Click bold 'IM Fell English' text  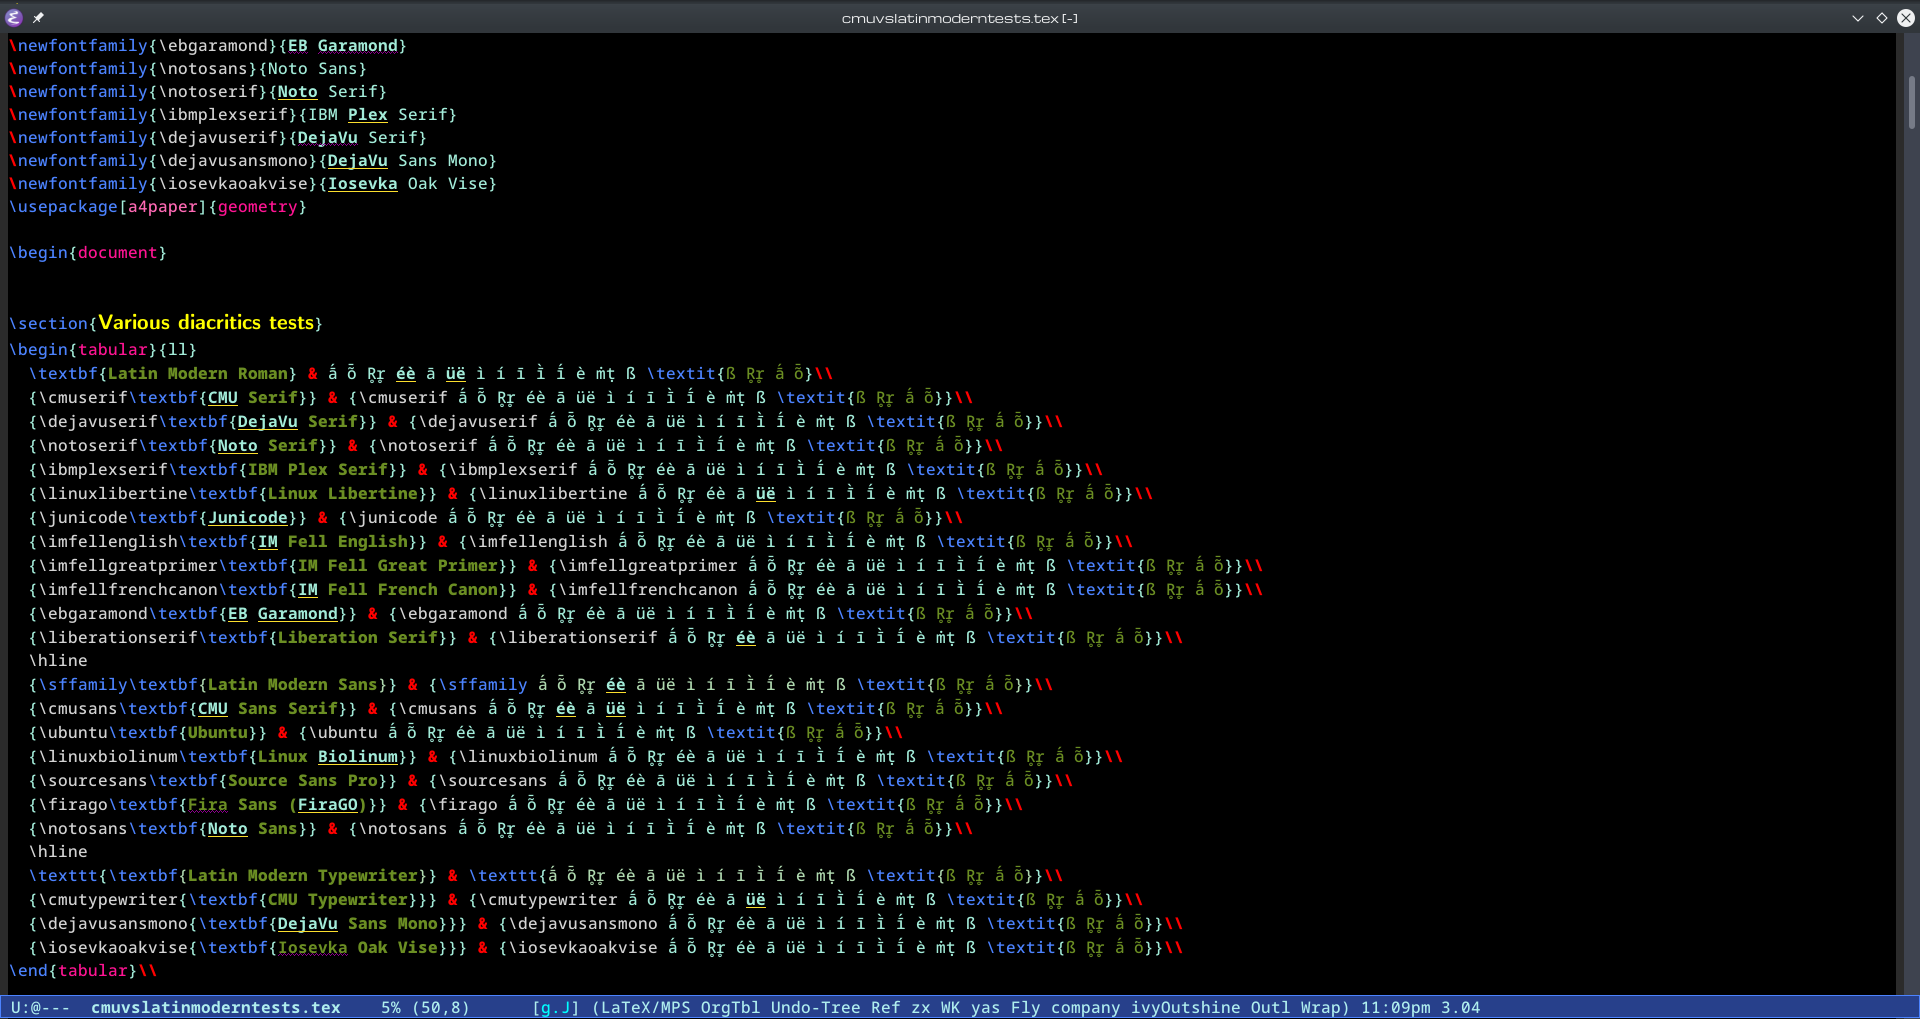click(332, 541)
